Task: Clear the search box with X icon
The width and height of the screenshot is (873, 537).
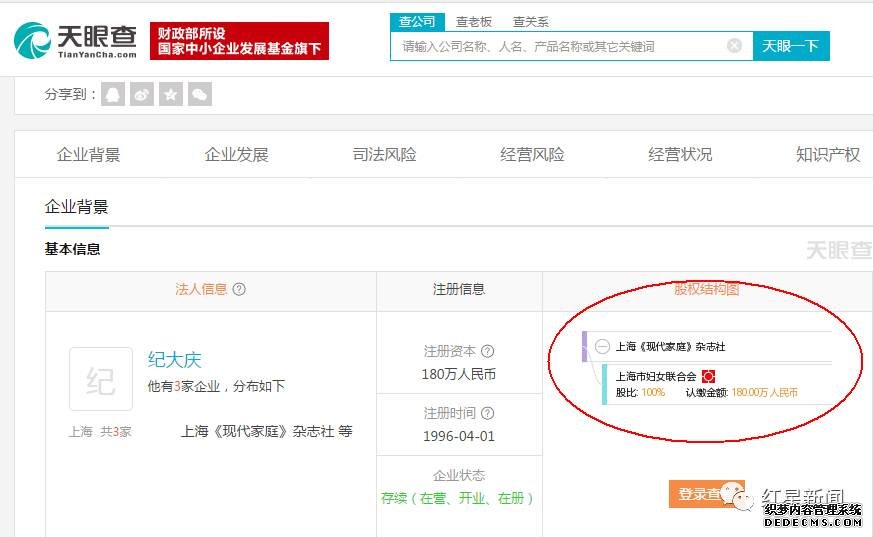Action: (x=734, y=46)
